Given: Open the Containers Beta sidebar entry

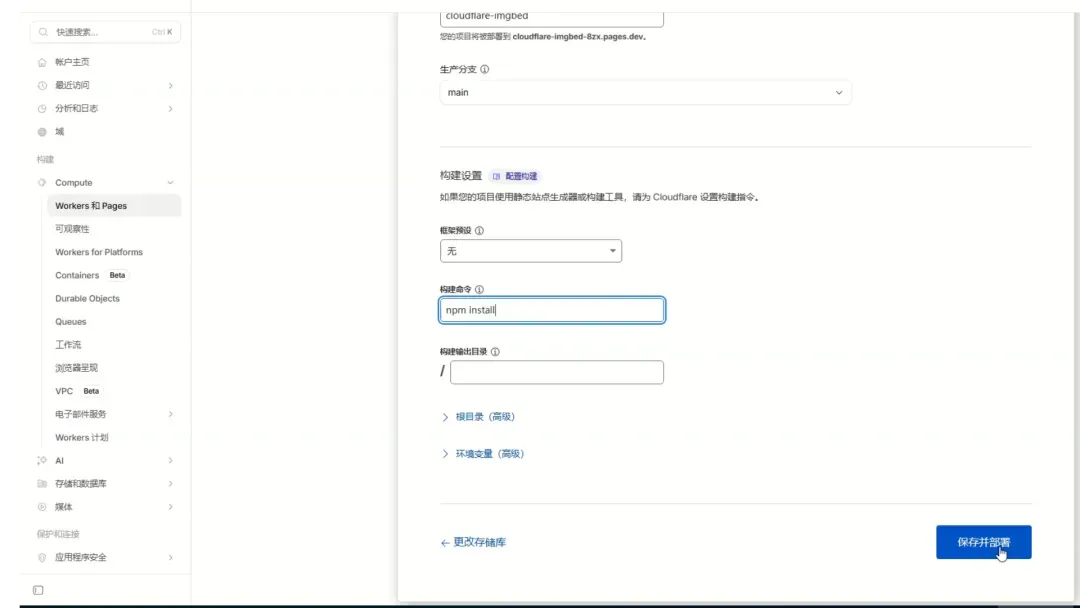Looking at the screenshot, I should tap(77, 275).
